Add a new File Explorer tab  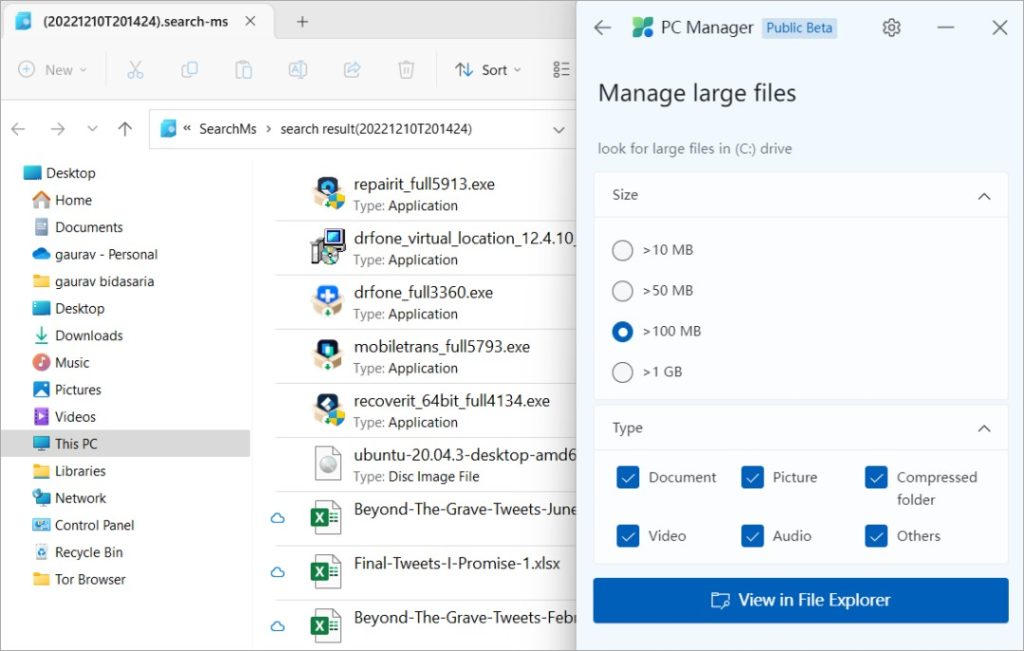302,22
